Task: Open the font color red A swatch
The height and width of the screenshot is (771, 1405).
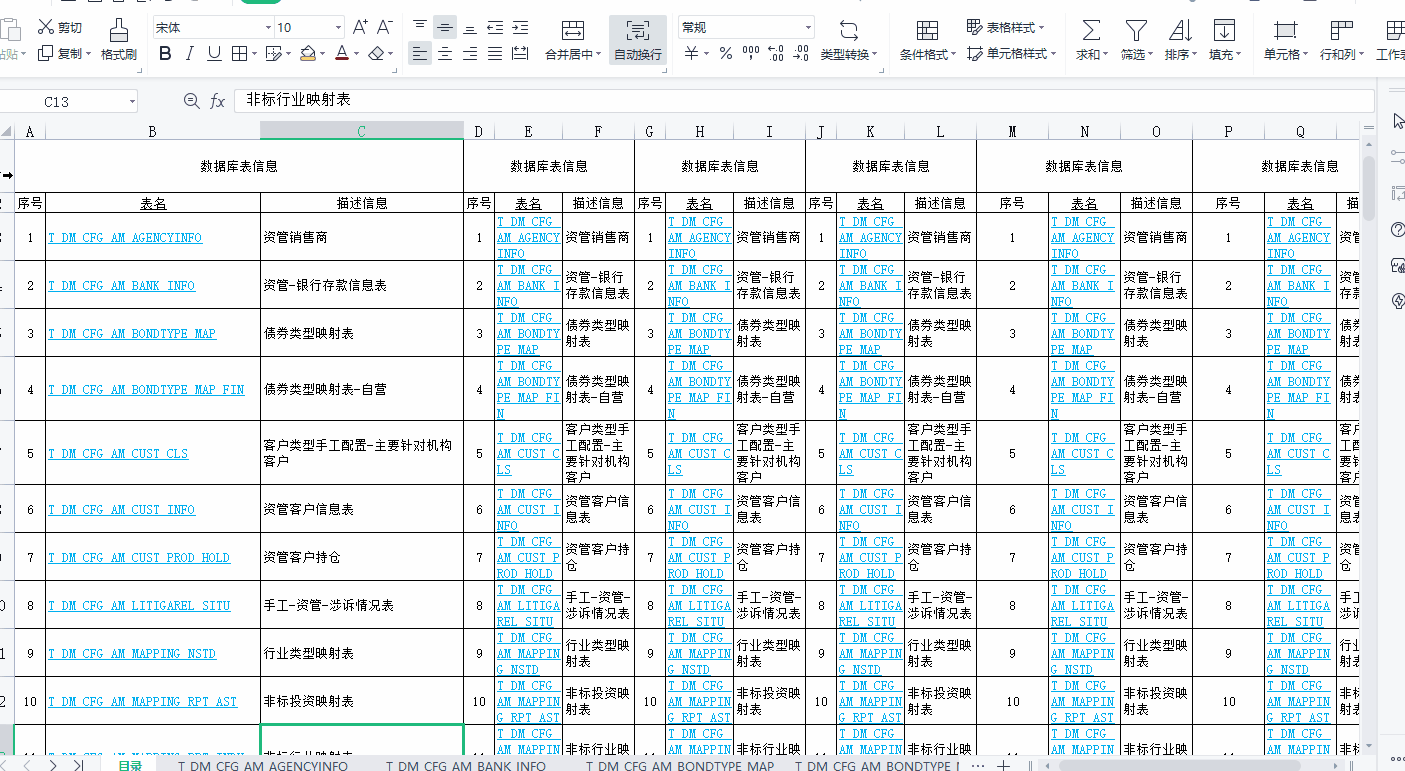Action: pos(341,54)
